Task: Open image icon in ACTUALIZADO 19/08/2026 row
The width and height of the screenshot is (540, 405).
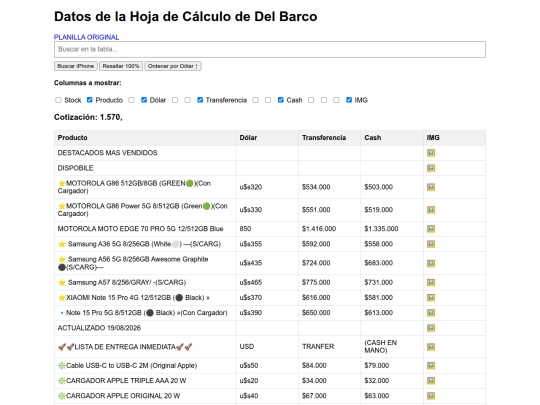Action: click(x=431, y=328)
